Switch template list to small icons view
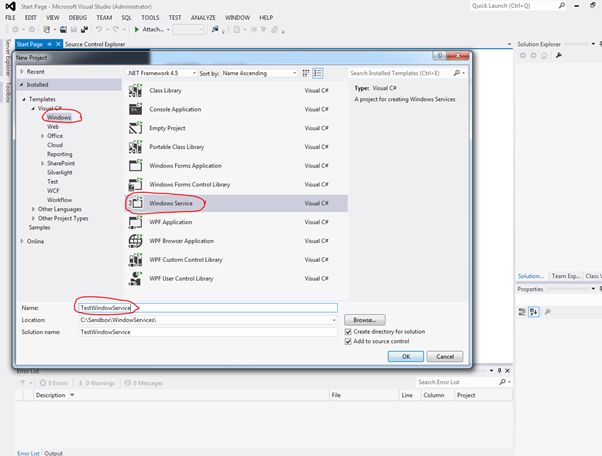Viewport: 602px width, 456px height. [306, 73]
